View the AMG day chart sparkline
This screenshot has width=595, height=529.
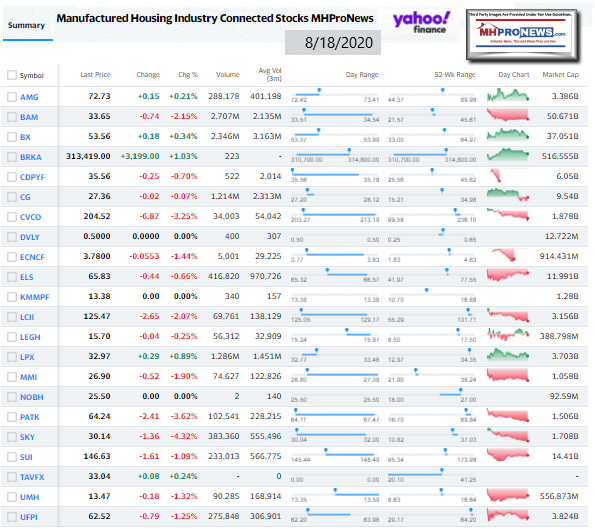coord(508,95)
